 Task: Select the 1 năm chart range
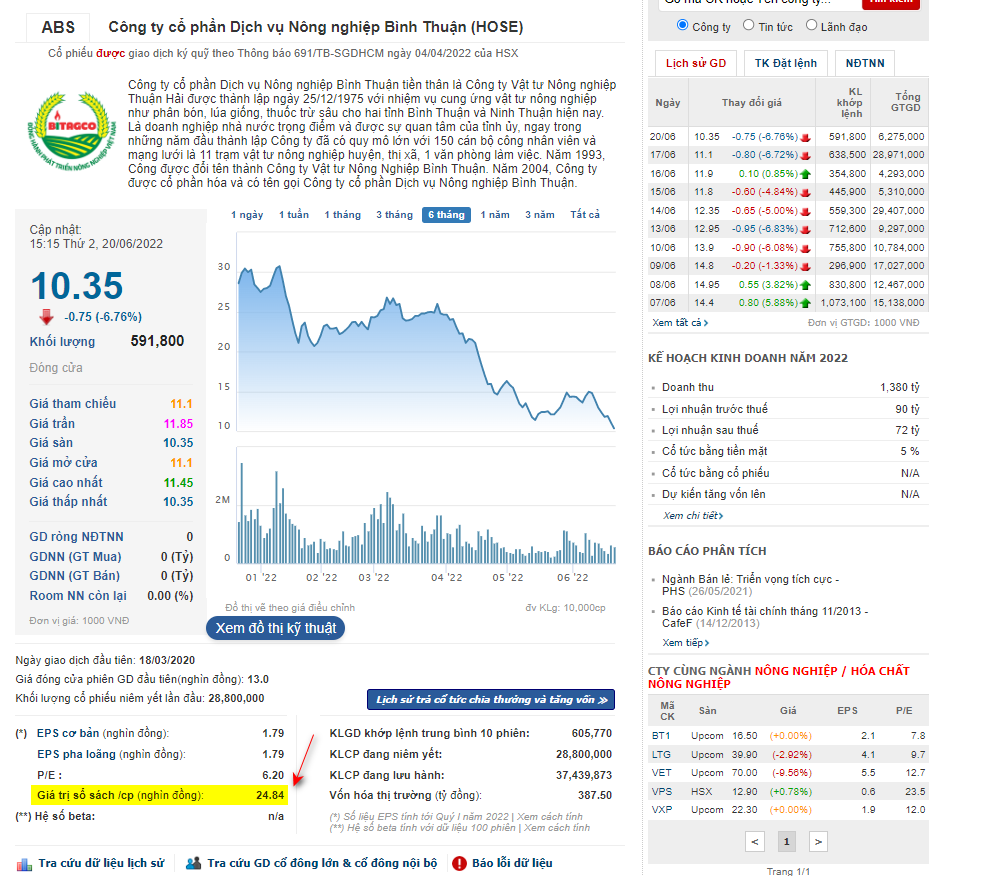[495, 215]
